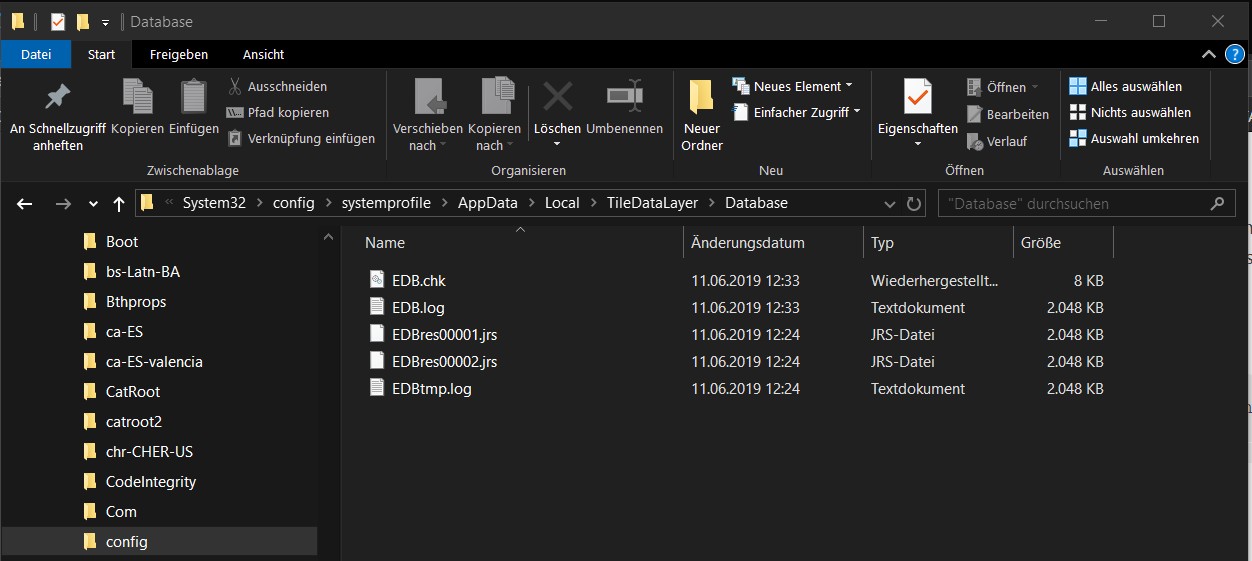Screen dimensions: 1252x561
Task: Click Pfad kopieren
Action: [277, 113]
